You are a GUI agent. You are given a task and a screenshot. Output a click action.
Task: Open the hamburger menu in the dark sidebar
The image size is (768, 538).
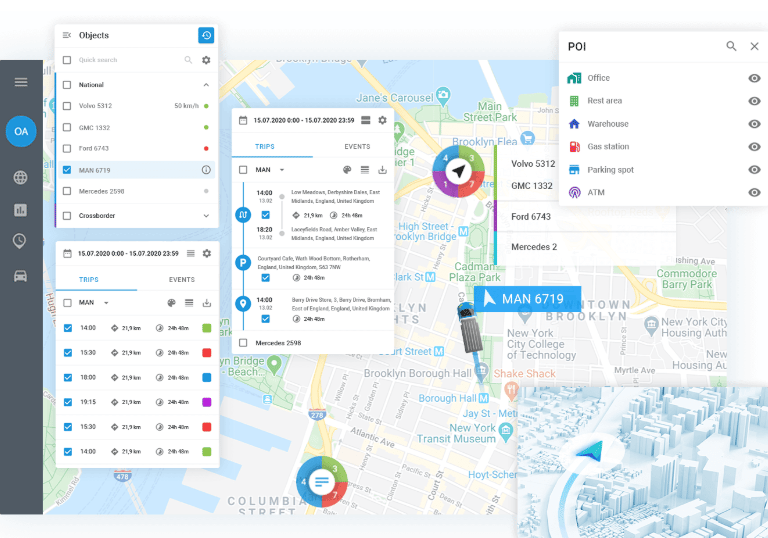point(21,82)
